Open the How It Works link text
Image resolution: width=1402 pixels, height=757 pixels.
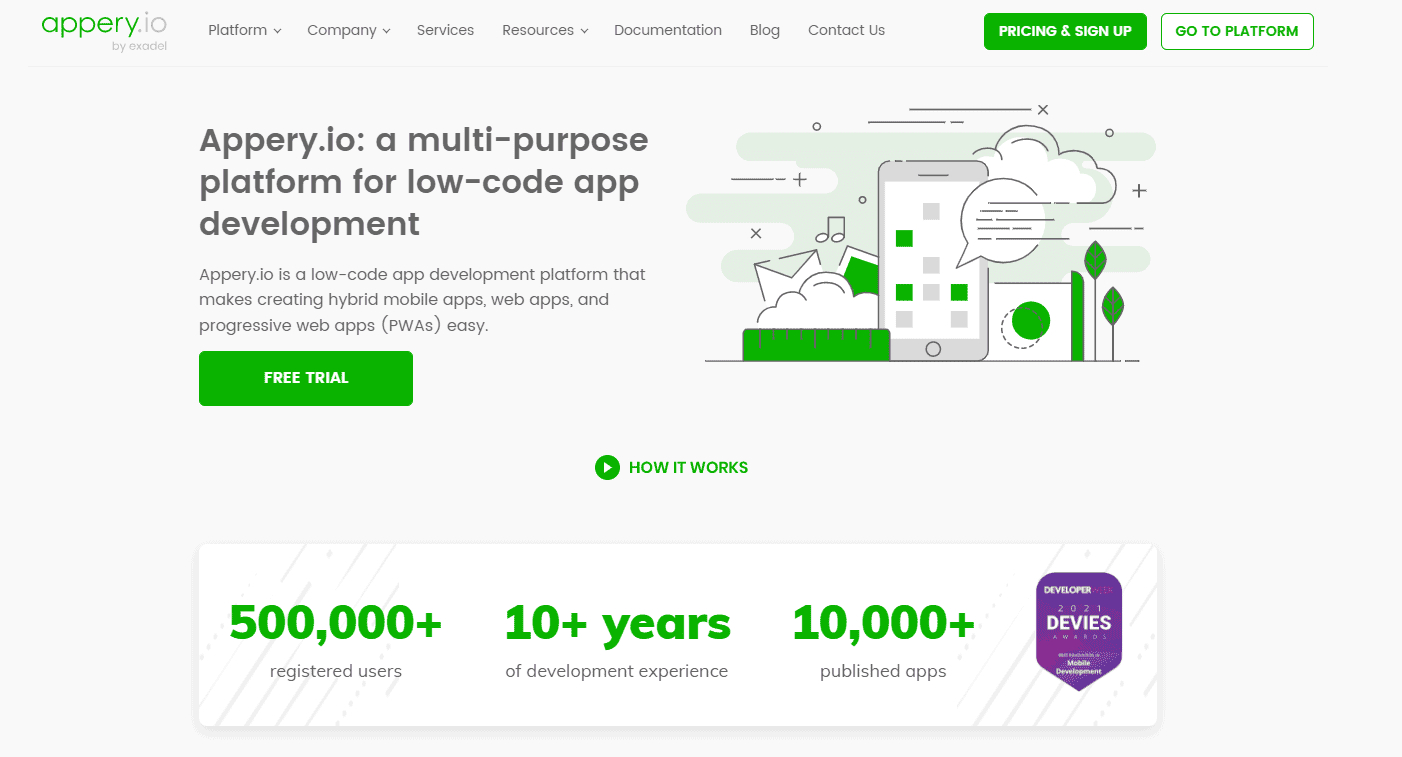click(688, 467)
